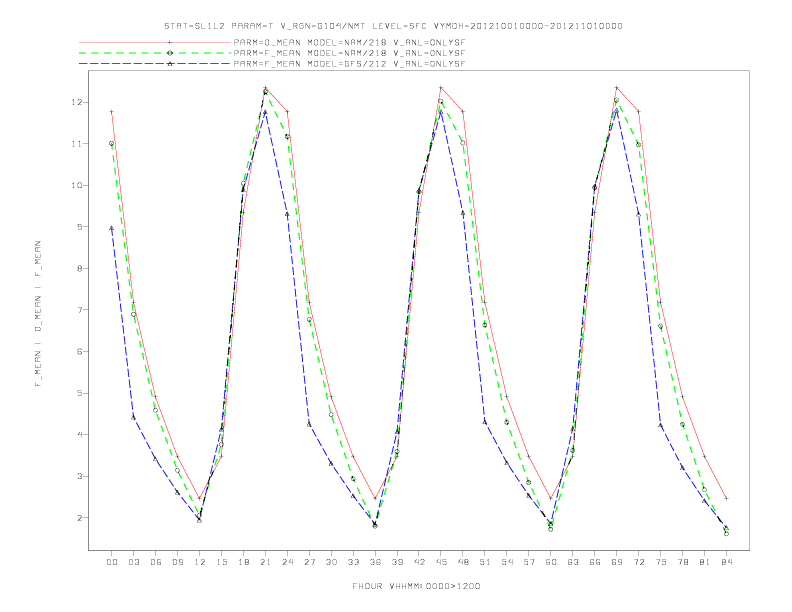Click x-axis forecast hour label 57

point(529,562)
